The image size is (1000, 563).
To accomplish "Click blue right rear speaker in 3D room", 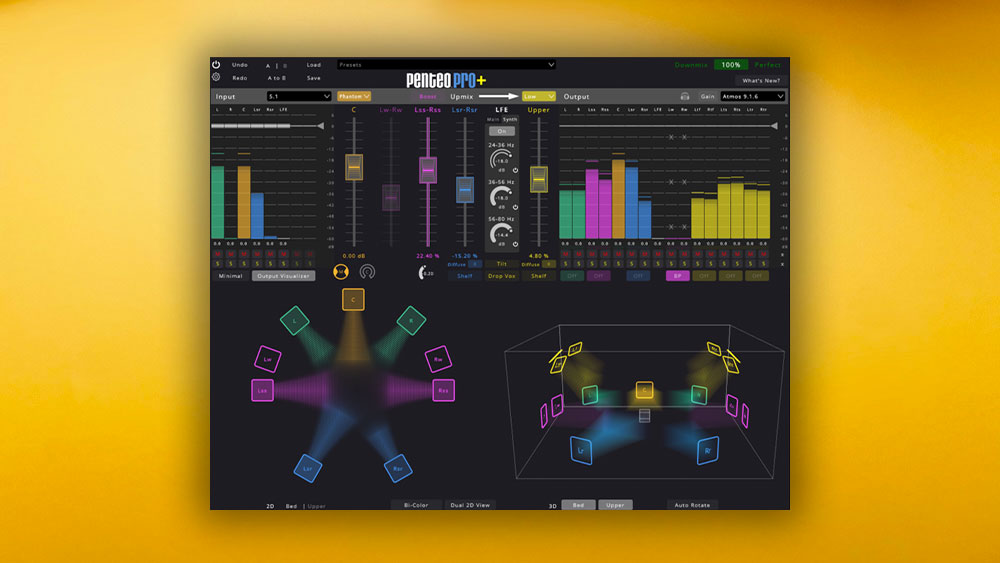I will 708,450.
